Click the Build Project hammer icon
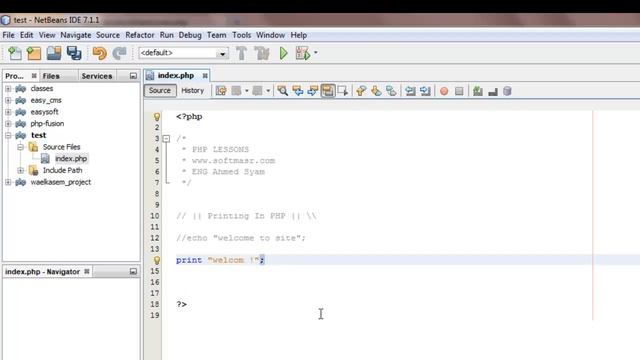 coord(242,53)
